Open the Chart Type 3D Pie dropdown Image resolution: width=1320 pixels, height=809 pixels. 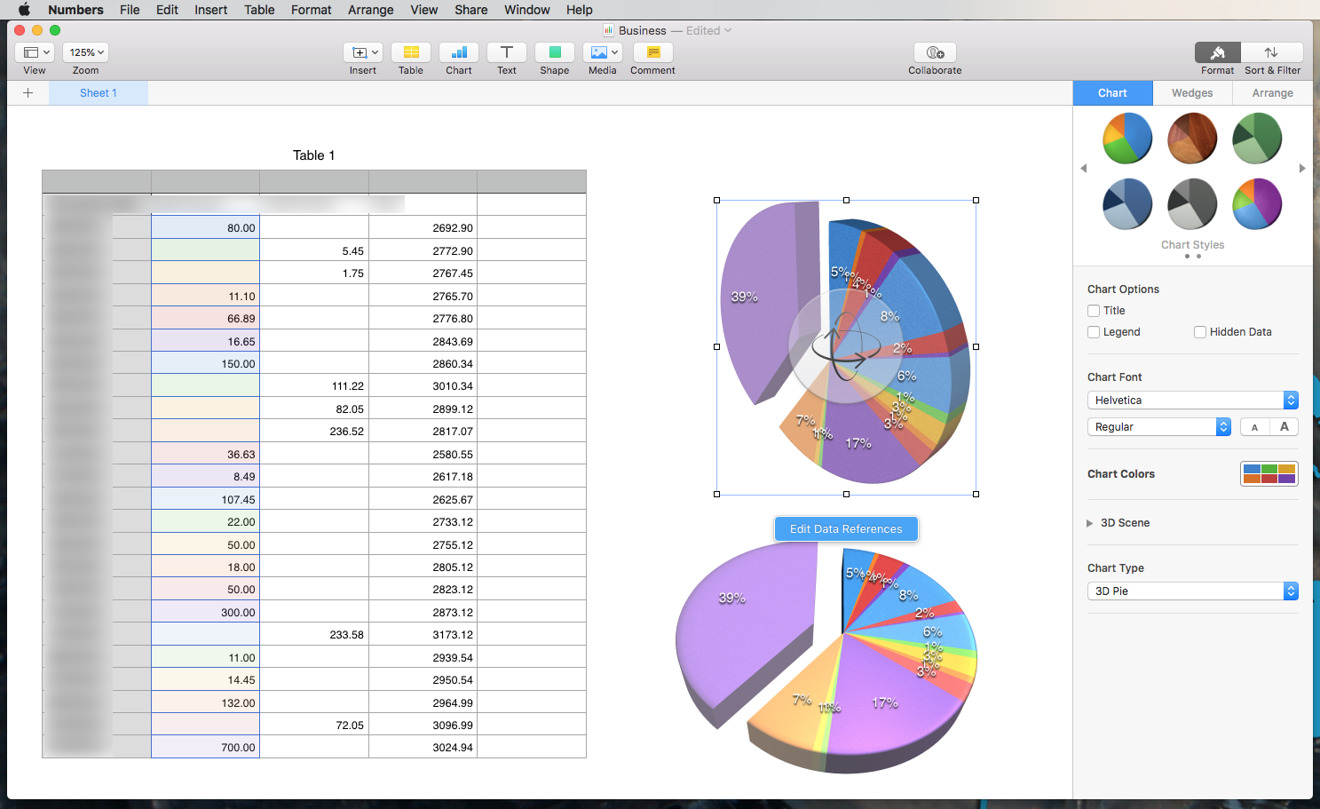(x=1192, y=590)
